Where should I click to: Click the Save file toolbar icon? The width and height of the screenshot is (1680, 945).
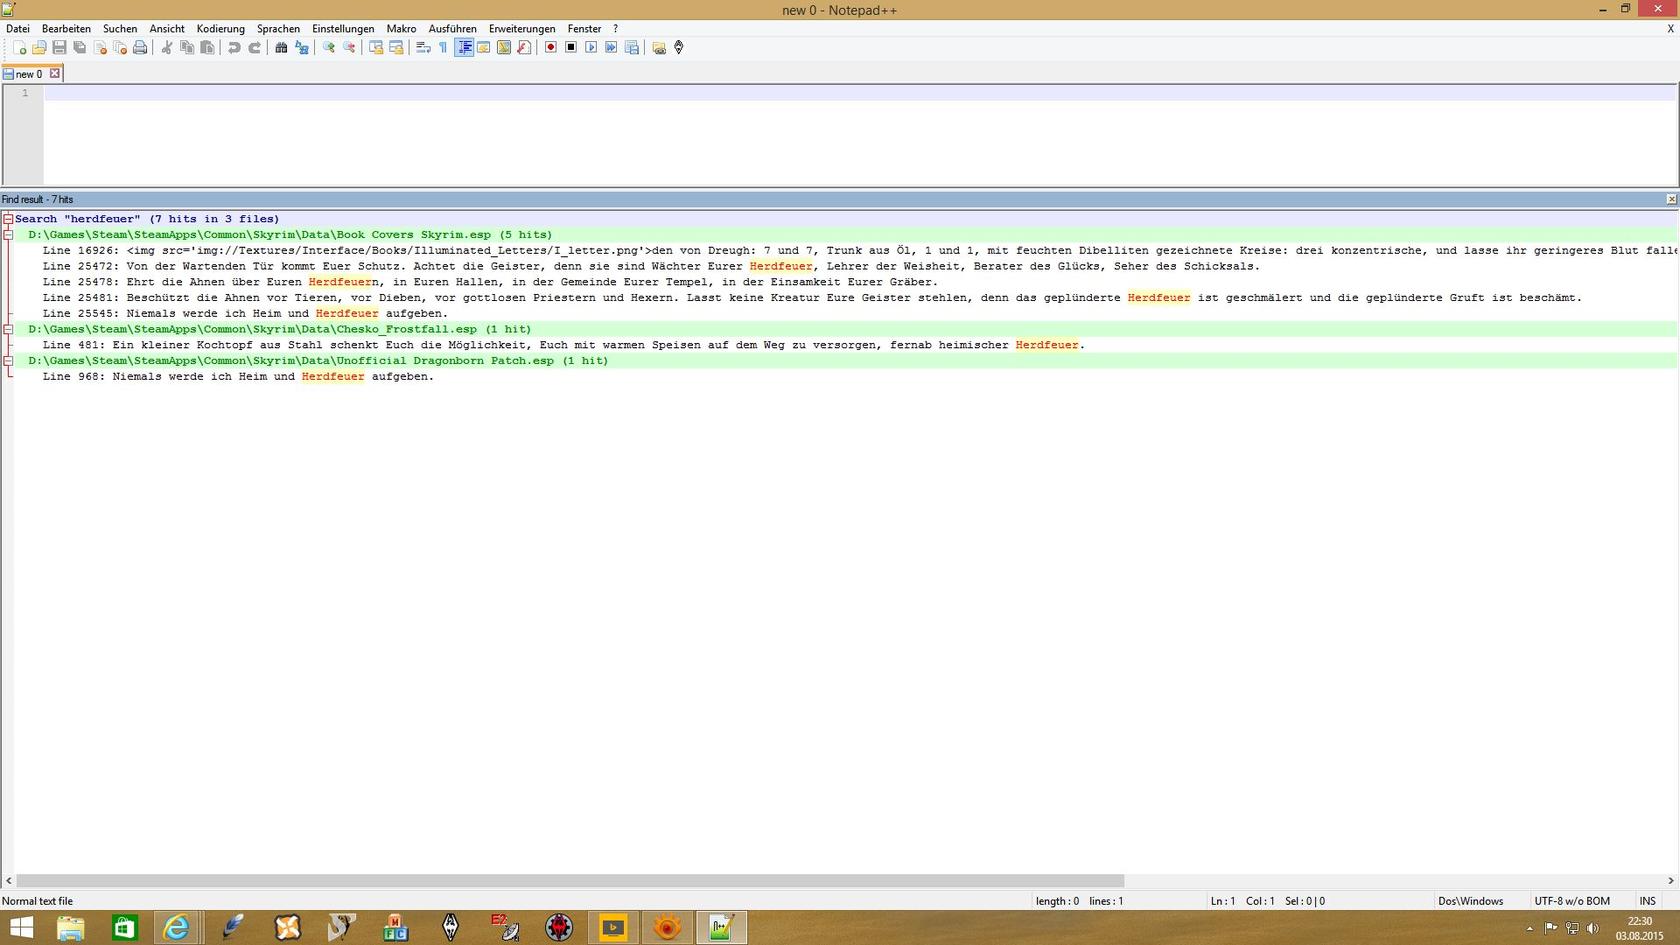pos(59,48)
